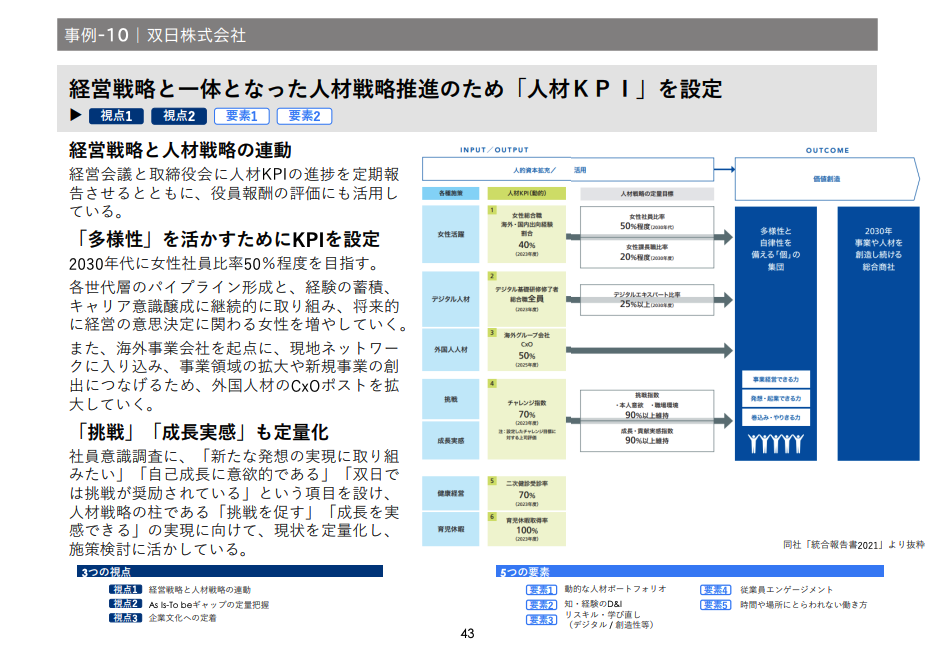Select the 視点2 tag under the title
Viewport: 936px width, 645px height.
click(x=178, y=116)
